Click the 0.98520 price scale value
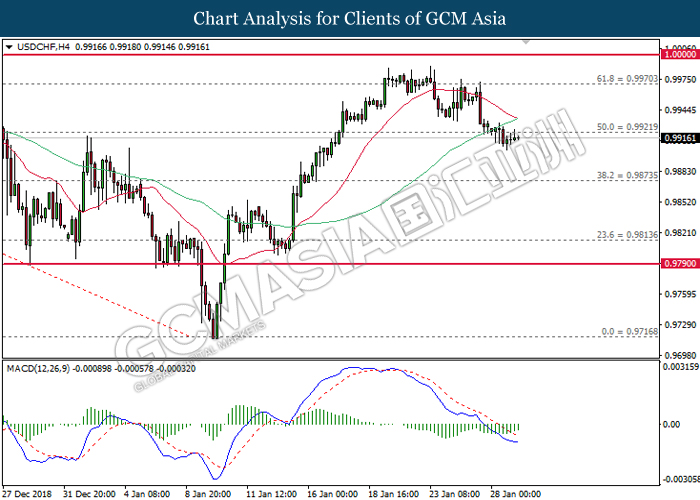 [x=680, y=202]
